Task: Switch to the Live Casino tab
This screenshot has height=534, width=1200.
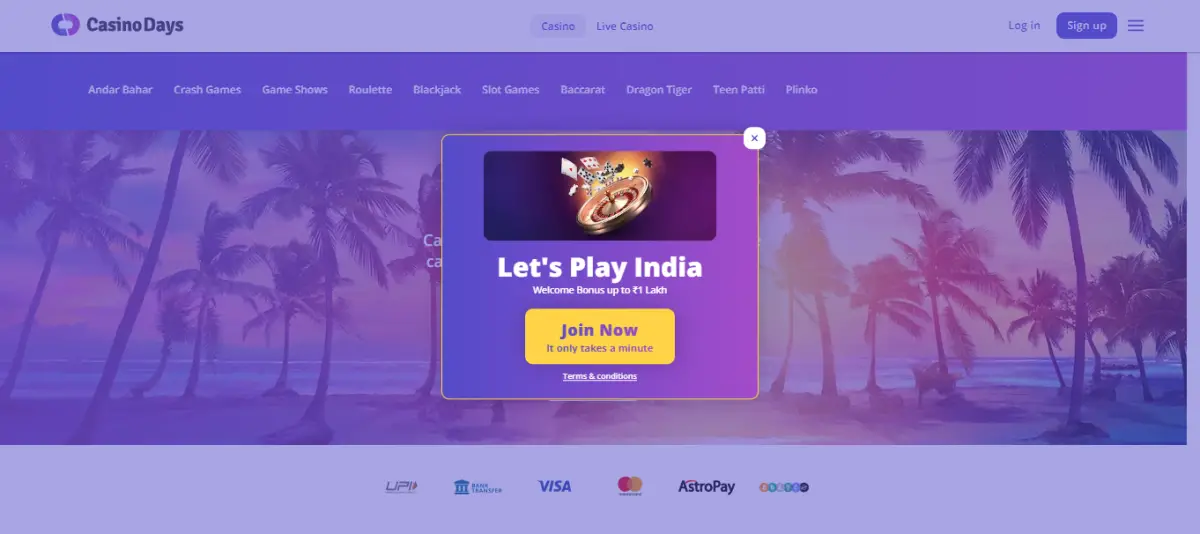Action: 625,26
